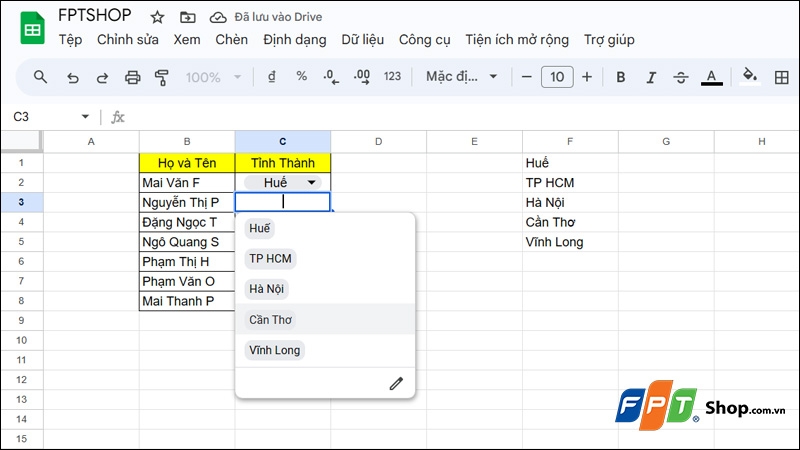800x450 pixels.
Task: Toggle bold formatting
Action: 620,77
